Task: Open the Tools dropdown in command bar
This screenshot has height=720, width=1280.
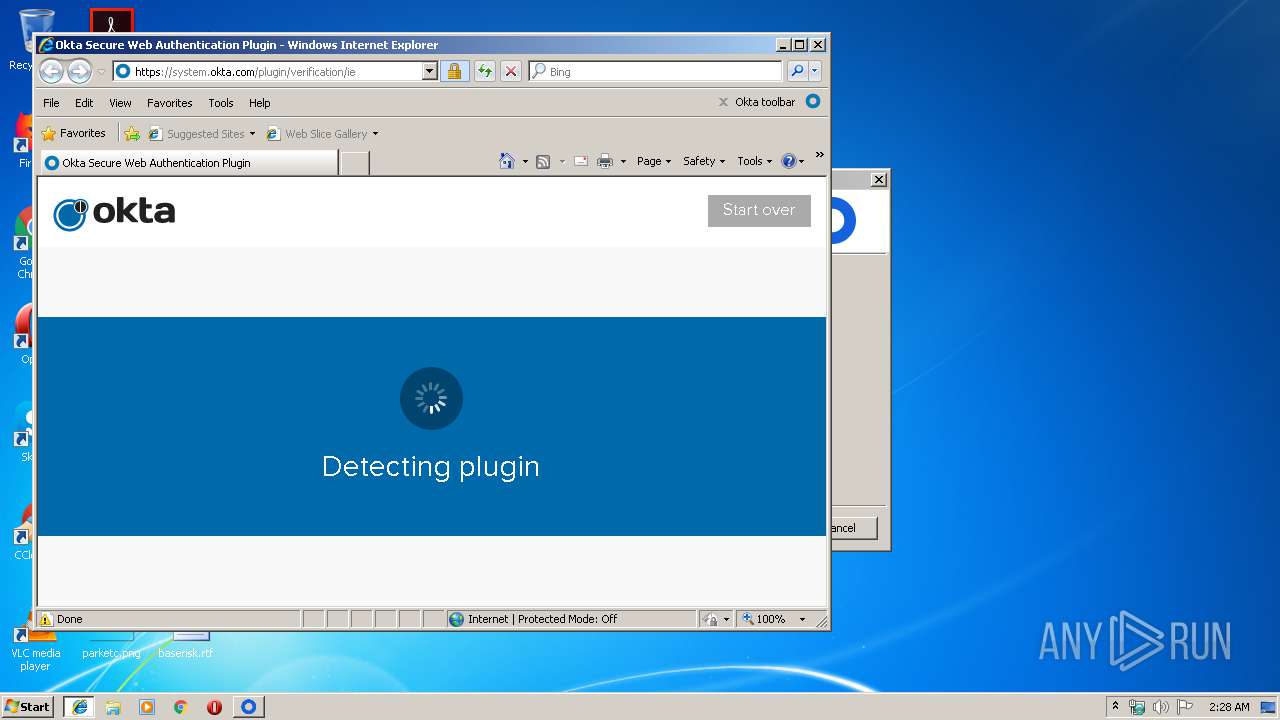Action: point(754,161)
